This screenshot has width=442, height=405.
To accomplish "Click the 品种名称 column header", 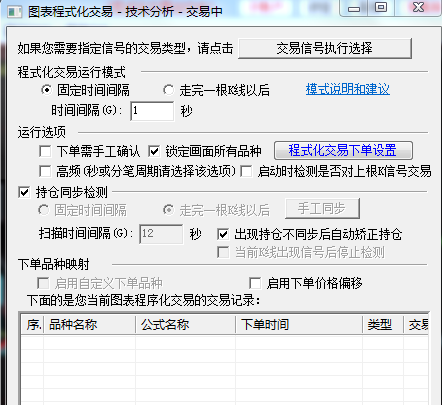I will click(x=89, y=324).
